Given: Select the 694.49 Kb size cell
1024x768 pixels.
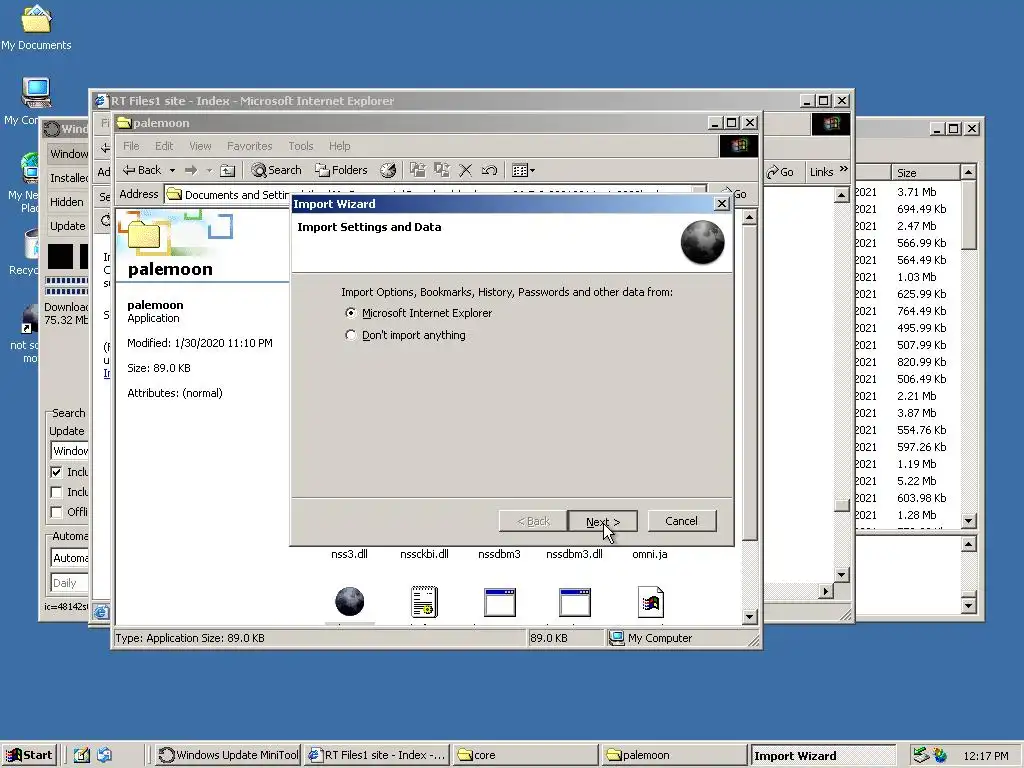Looking at the screenshot, I should 921,209.
